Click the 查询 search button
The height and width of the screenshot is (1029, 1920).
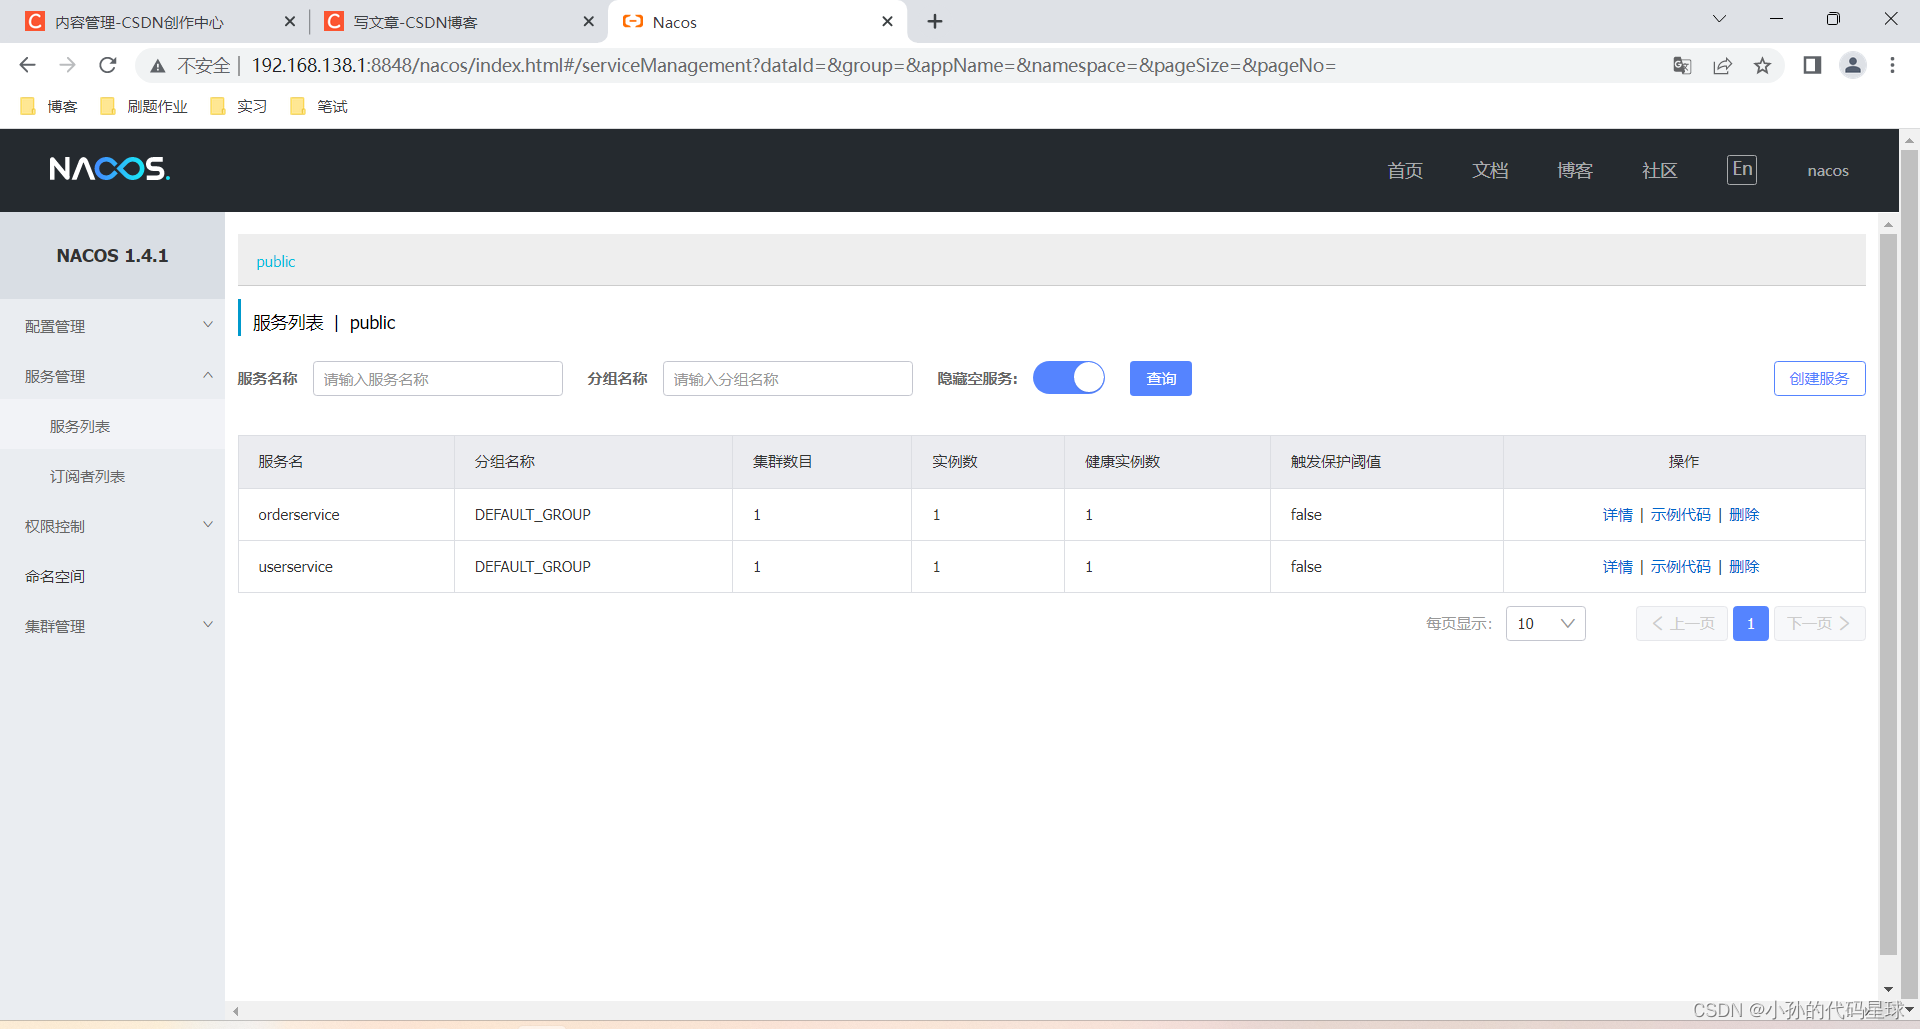[1160, 378]
